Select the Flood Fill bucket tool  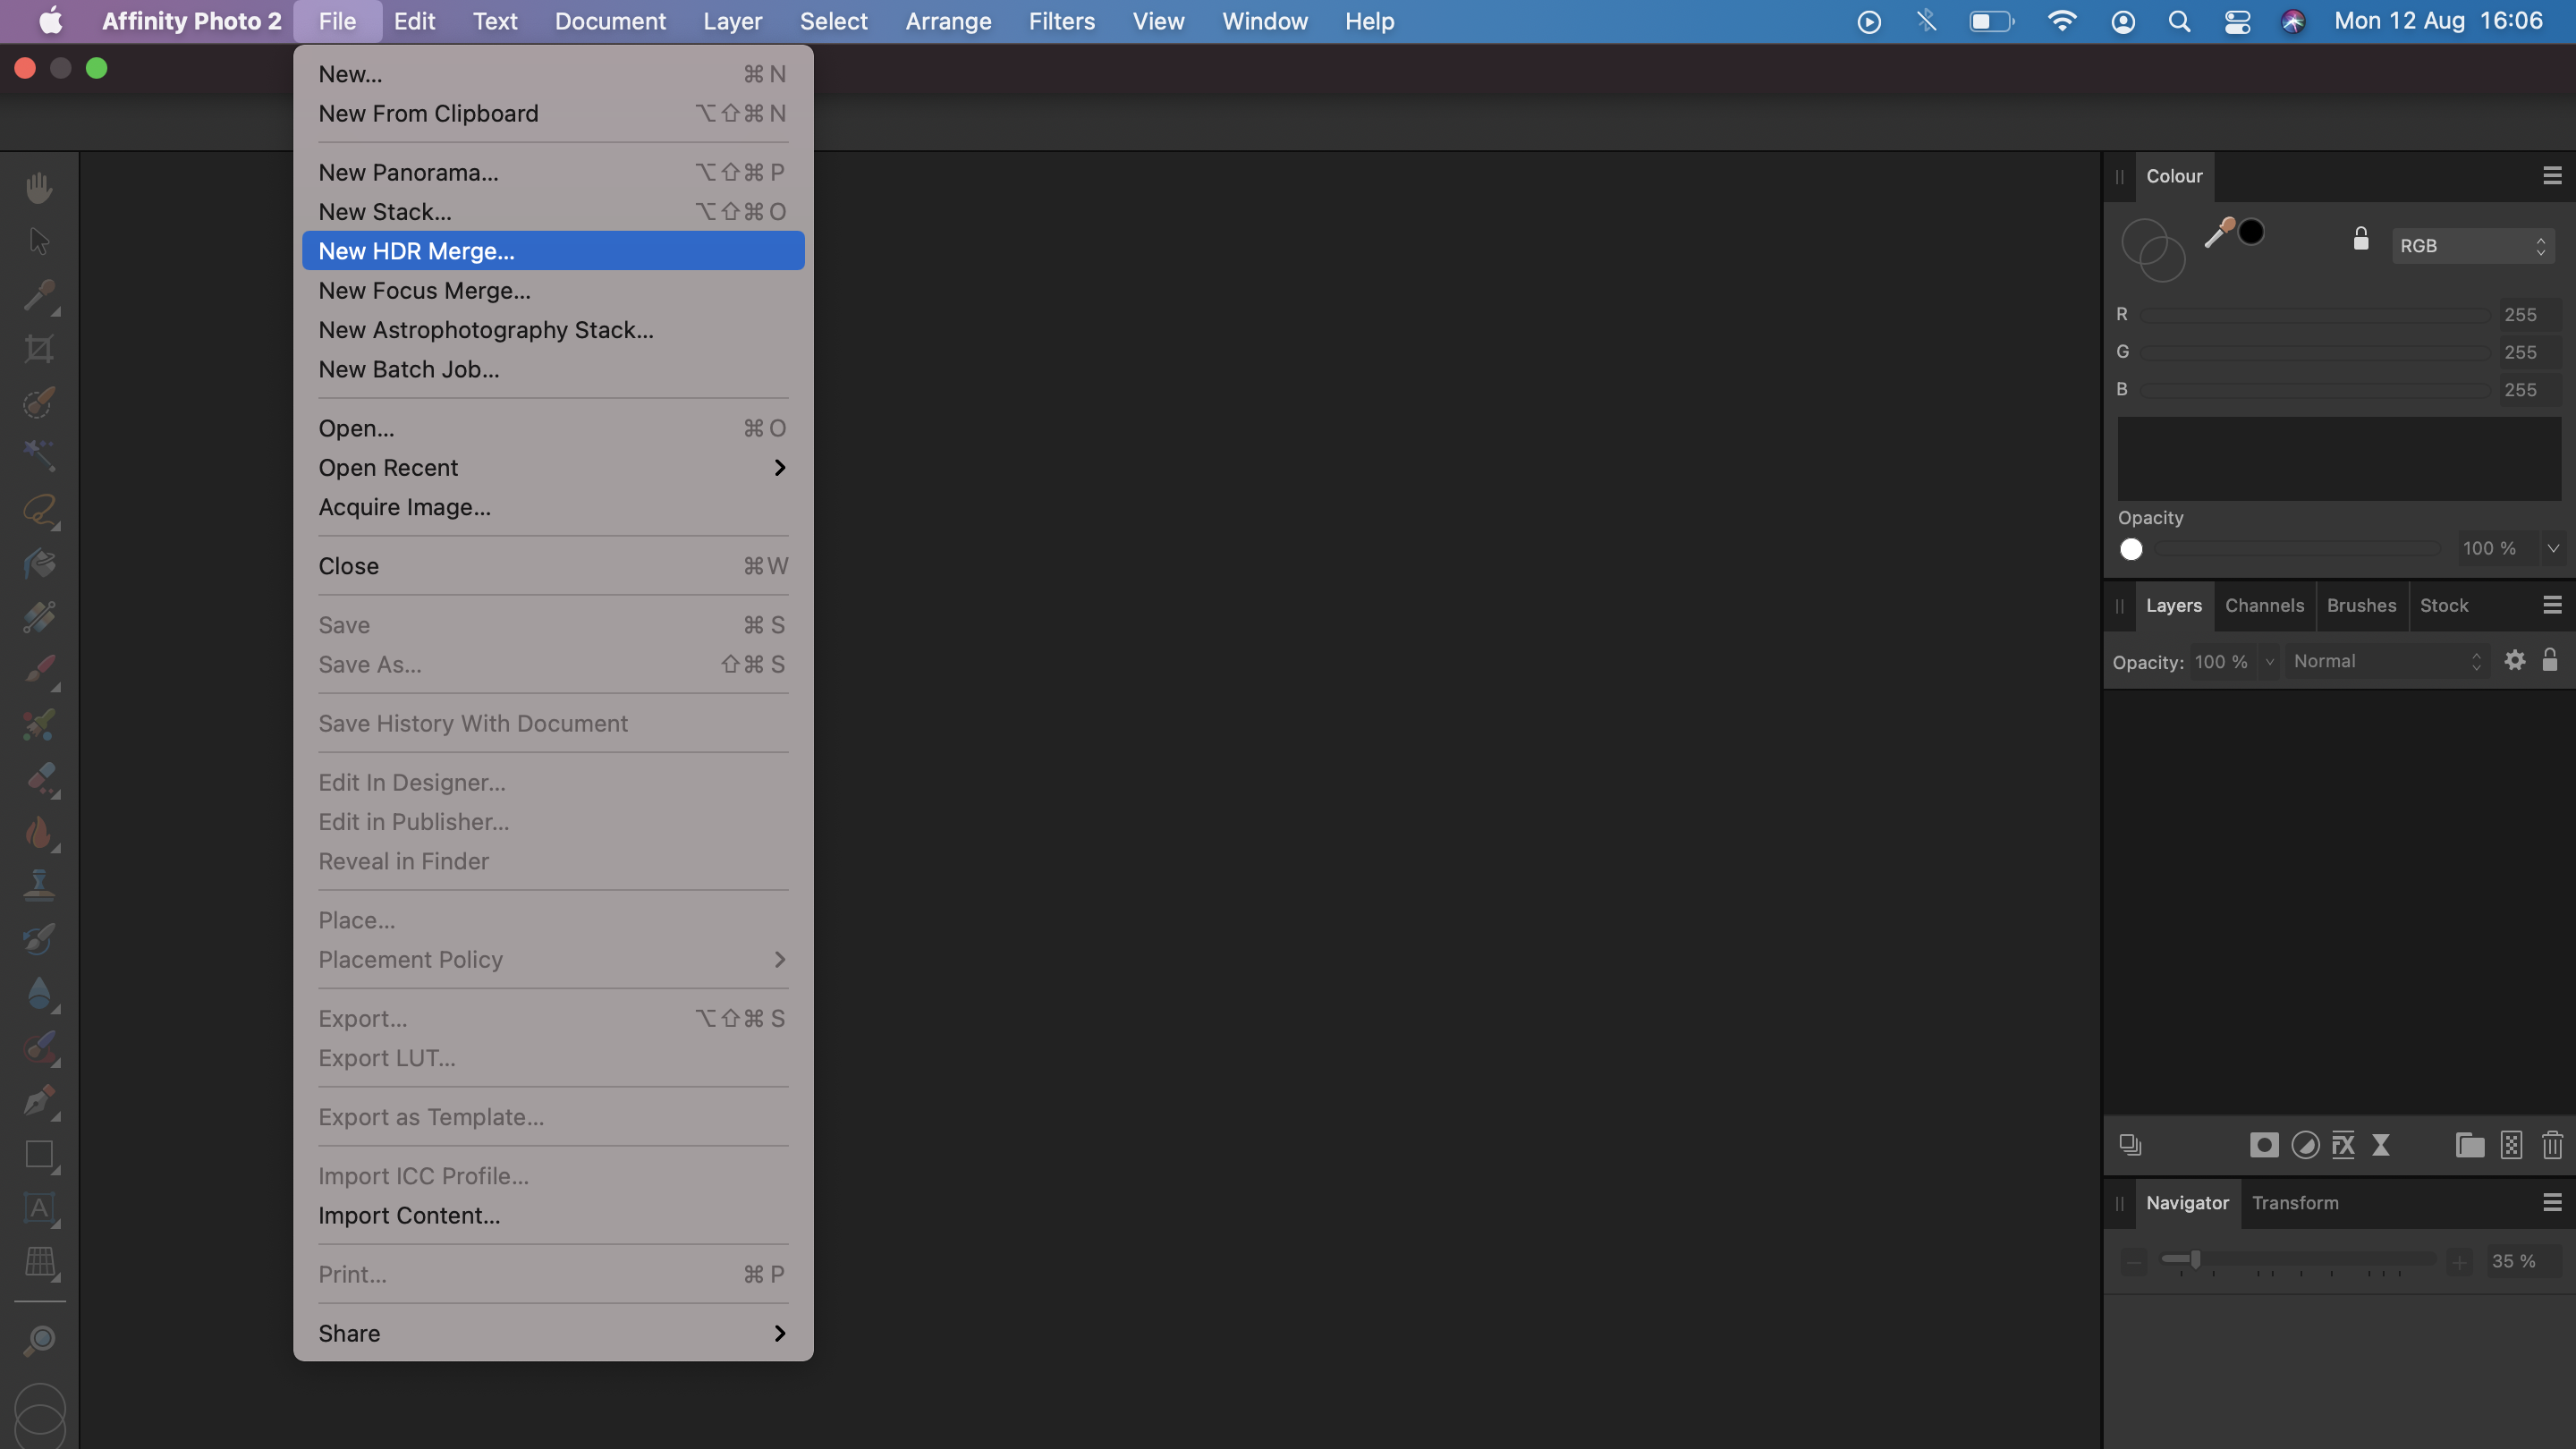[x=39, y=564]
